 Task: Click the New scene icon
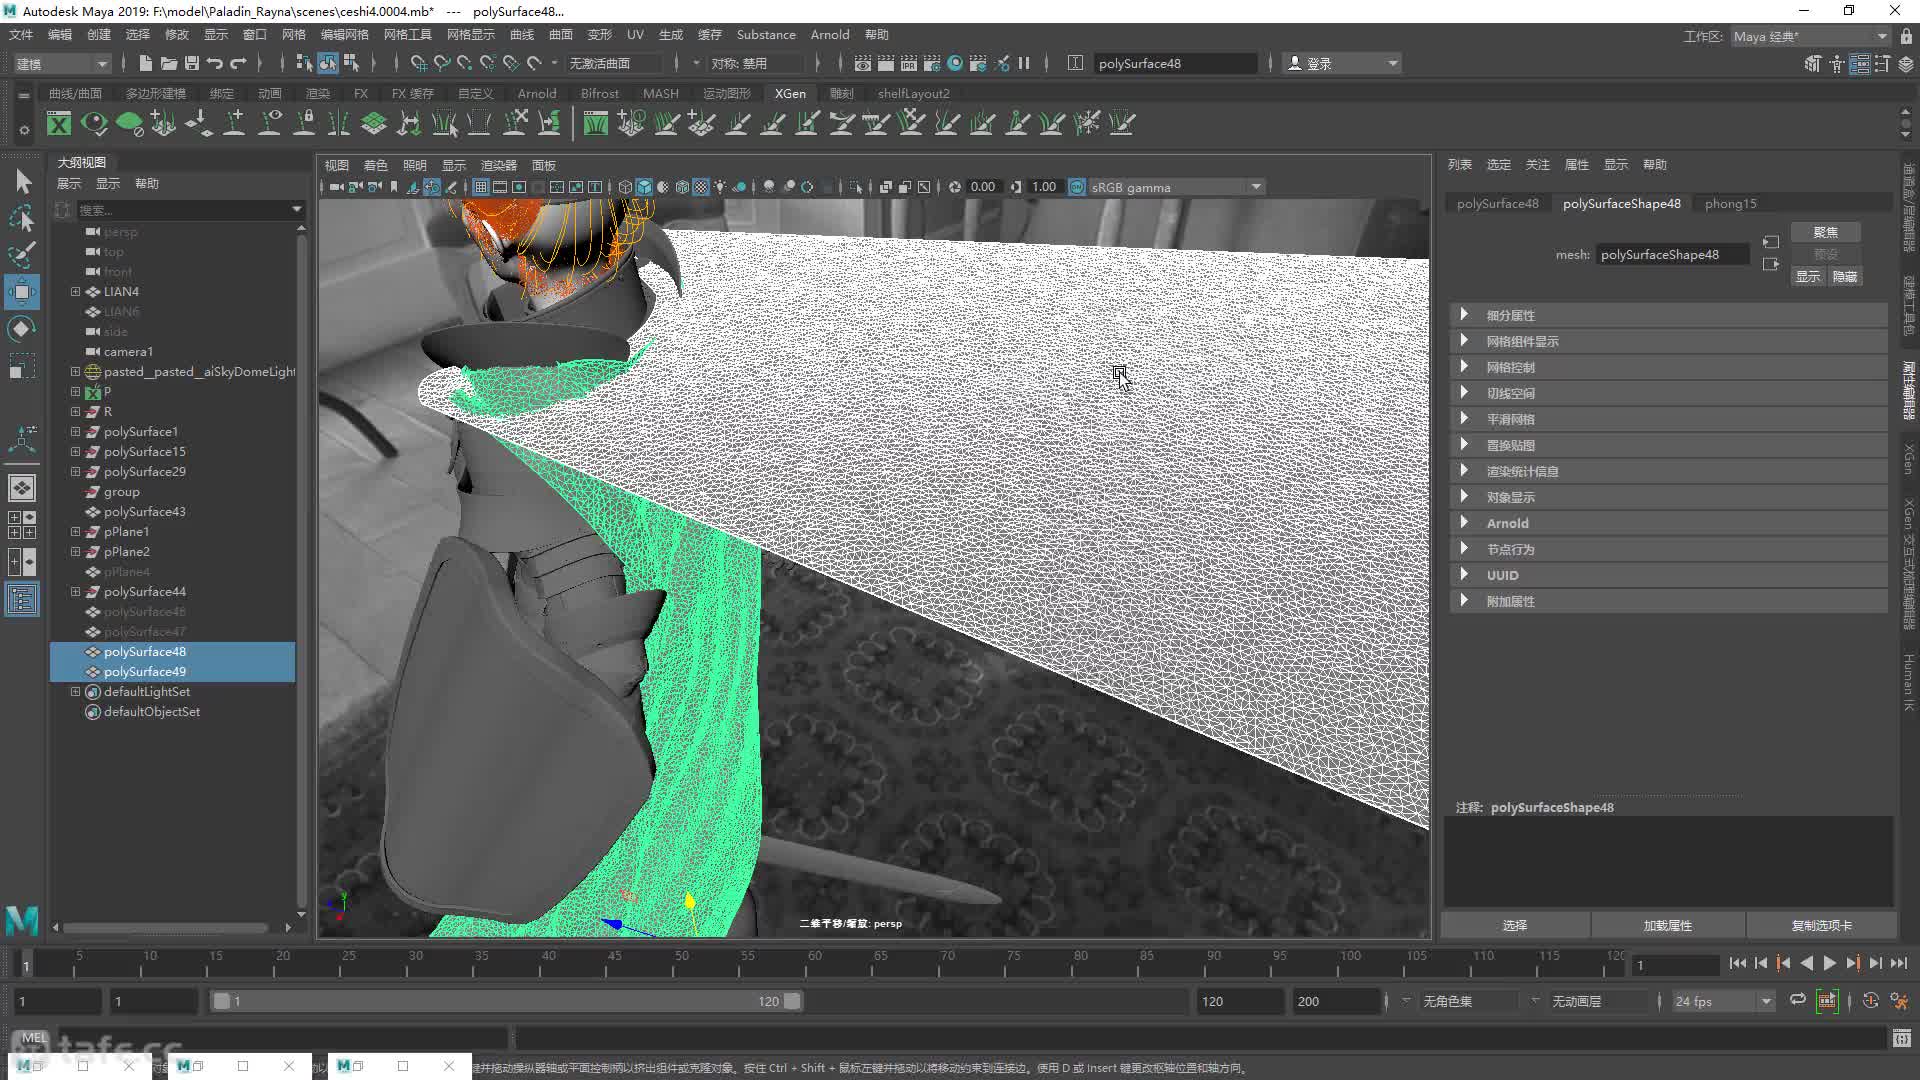[x=145, y=63]
